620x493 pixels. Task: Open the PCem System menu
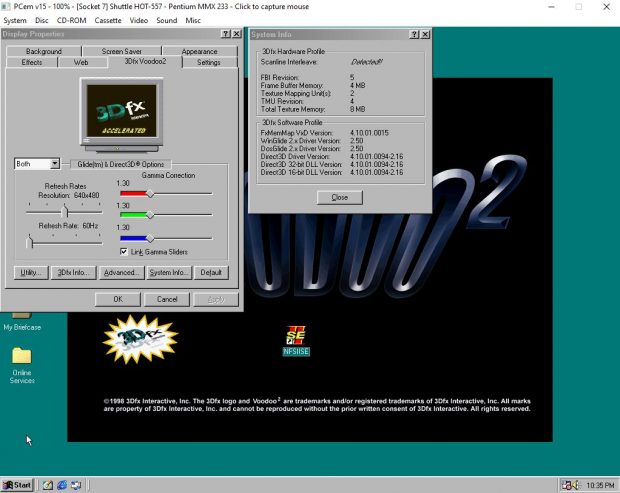(x=15, y=20)
